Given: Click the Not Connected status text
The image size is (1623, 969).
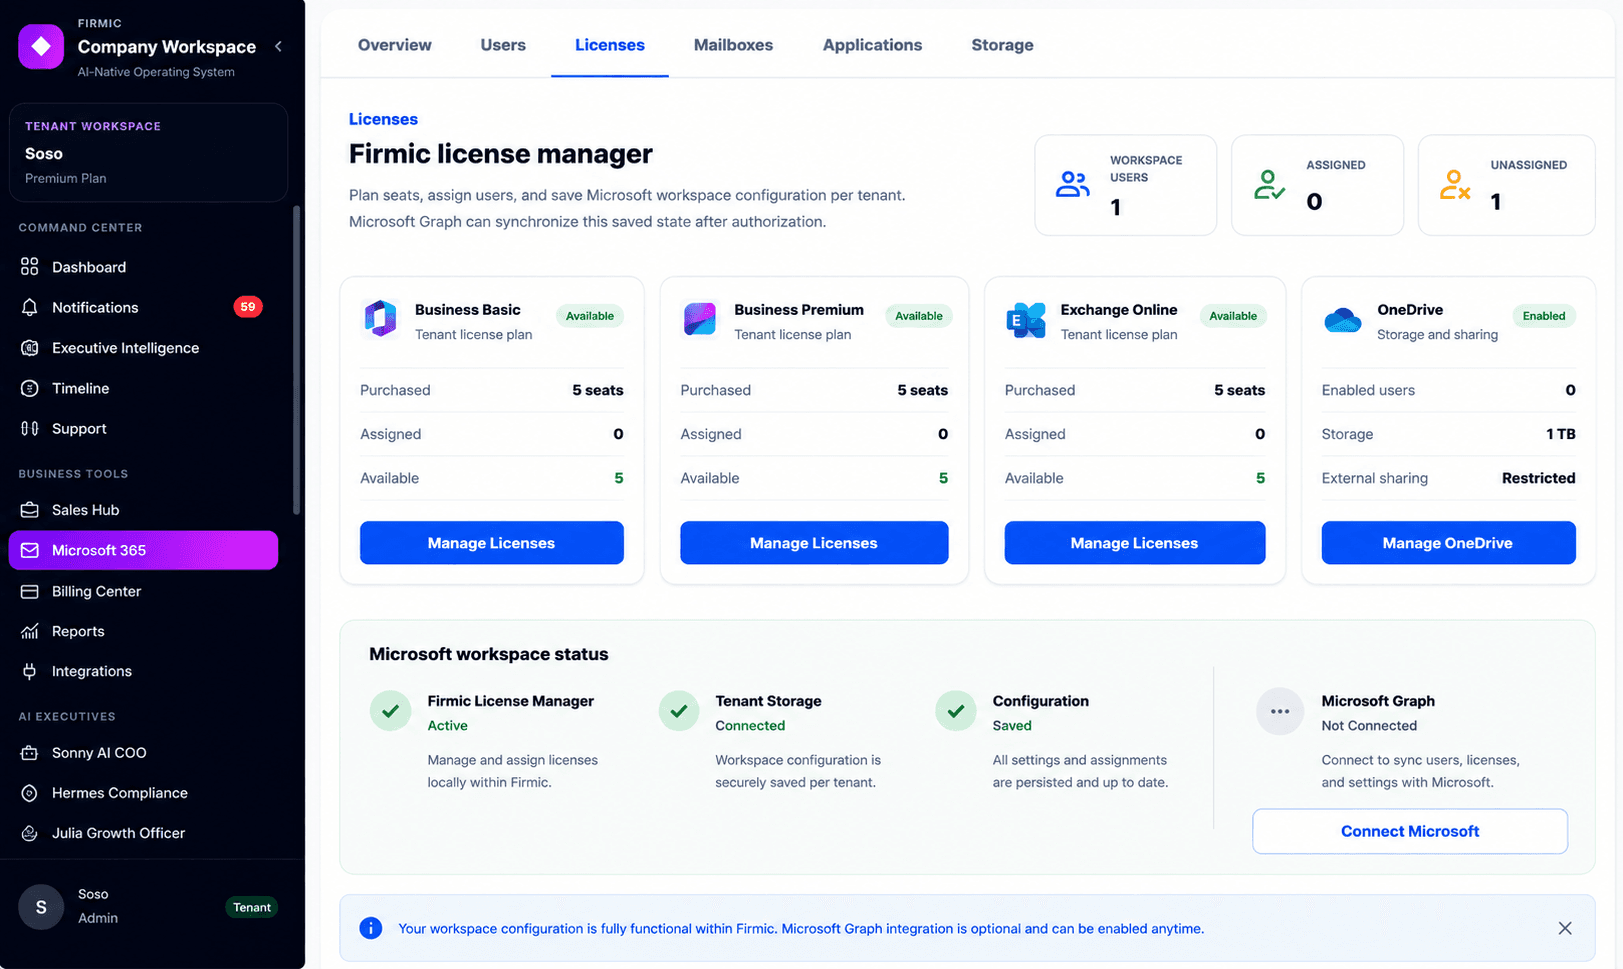Looking at the screenshot, I should [1369, 726].
